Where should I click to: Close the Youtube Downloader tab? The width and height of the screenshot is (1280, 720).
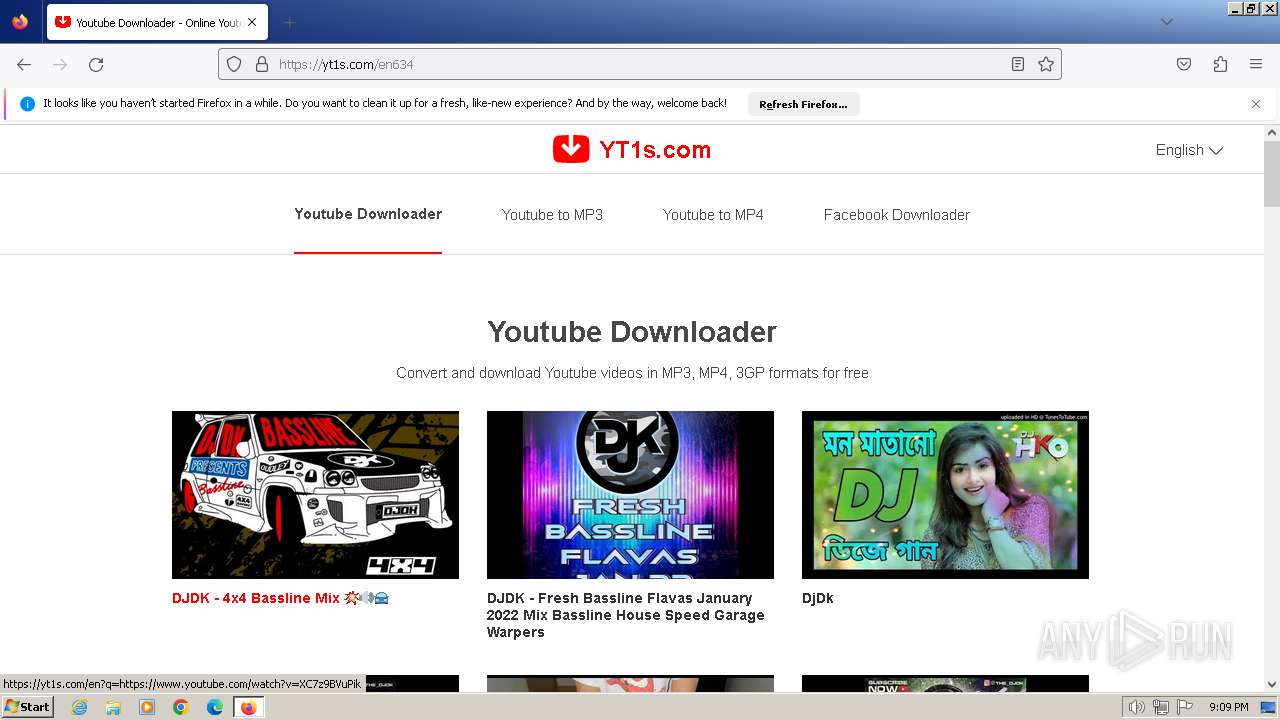pos(252,22)
